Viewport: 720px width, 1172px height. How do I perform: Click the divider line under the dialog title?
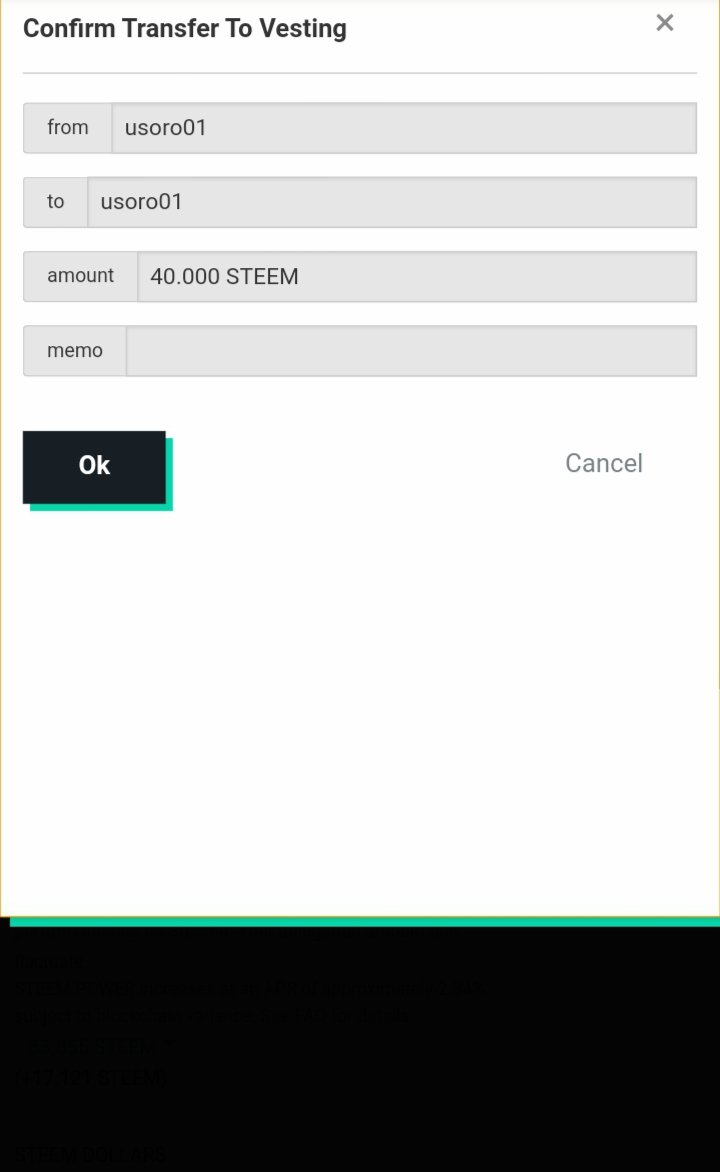360,73
